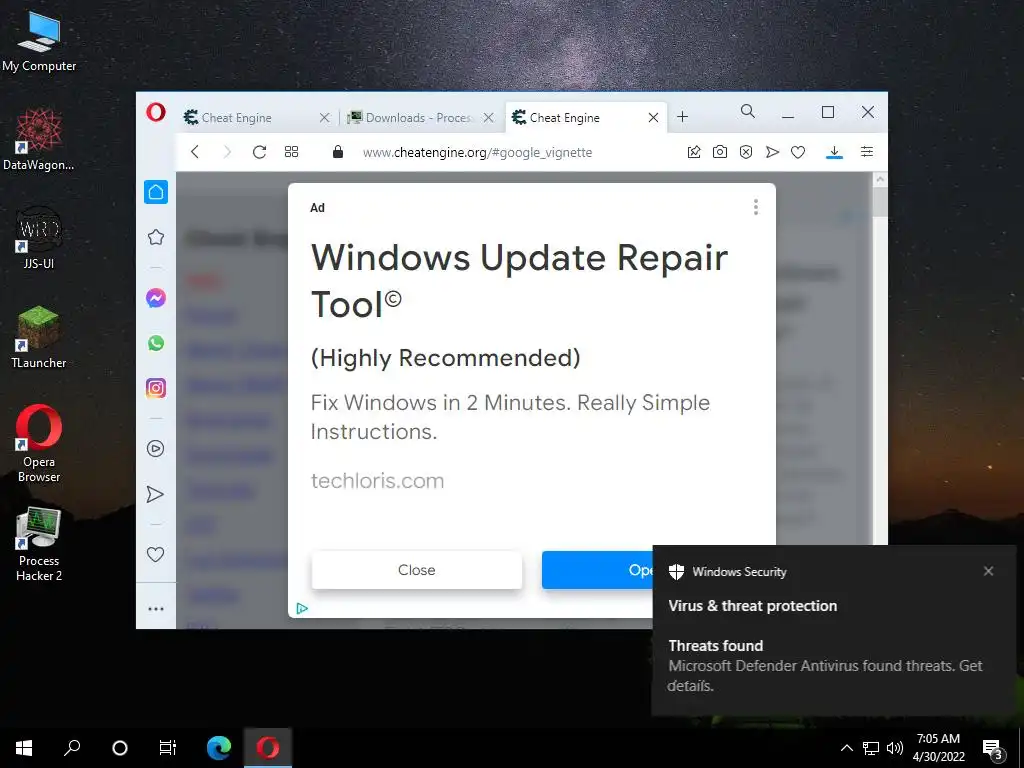Click the Windows Update Repair Tool headline
The height and width of the screenshot is (768, 1024).
[x=519, y=281]
